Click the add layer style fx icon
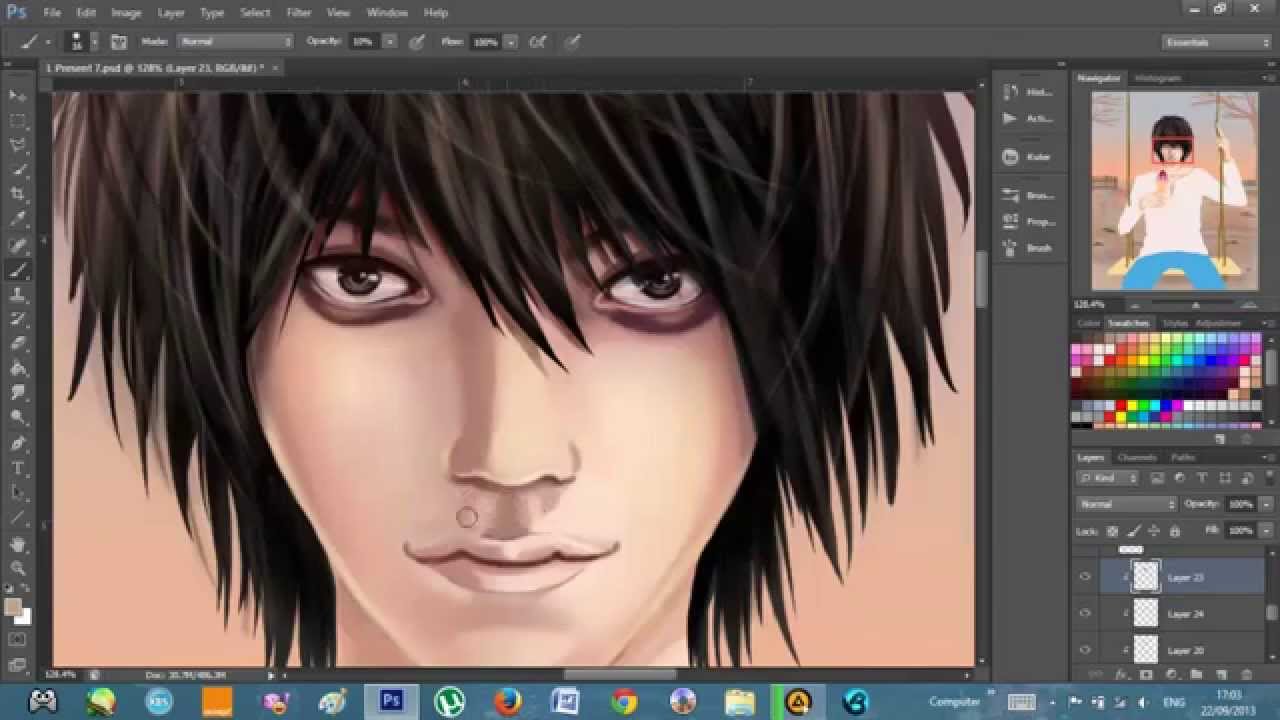Image resolution: width=1280 pixels, height=720 pixels. 1122,675
